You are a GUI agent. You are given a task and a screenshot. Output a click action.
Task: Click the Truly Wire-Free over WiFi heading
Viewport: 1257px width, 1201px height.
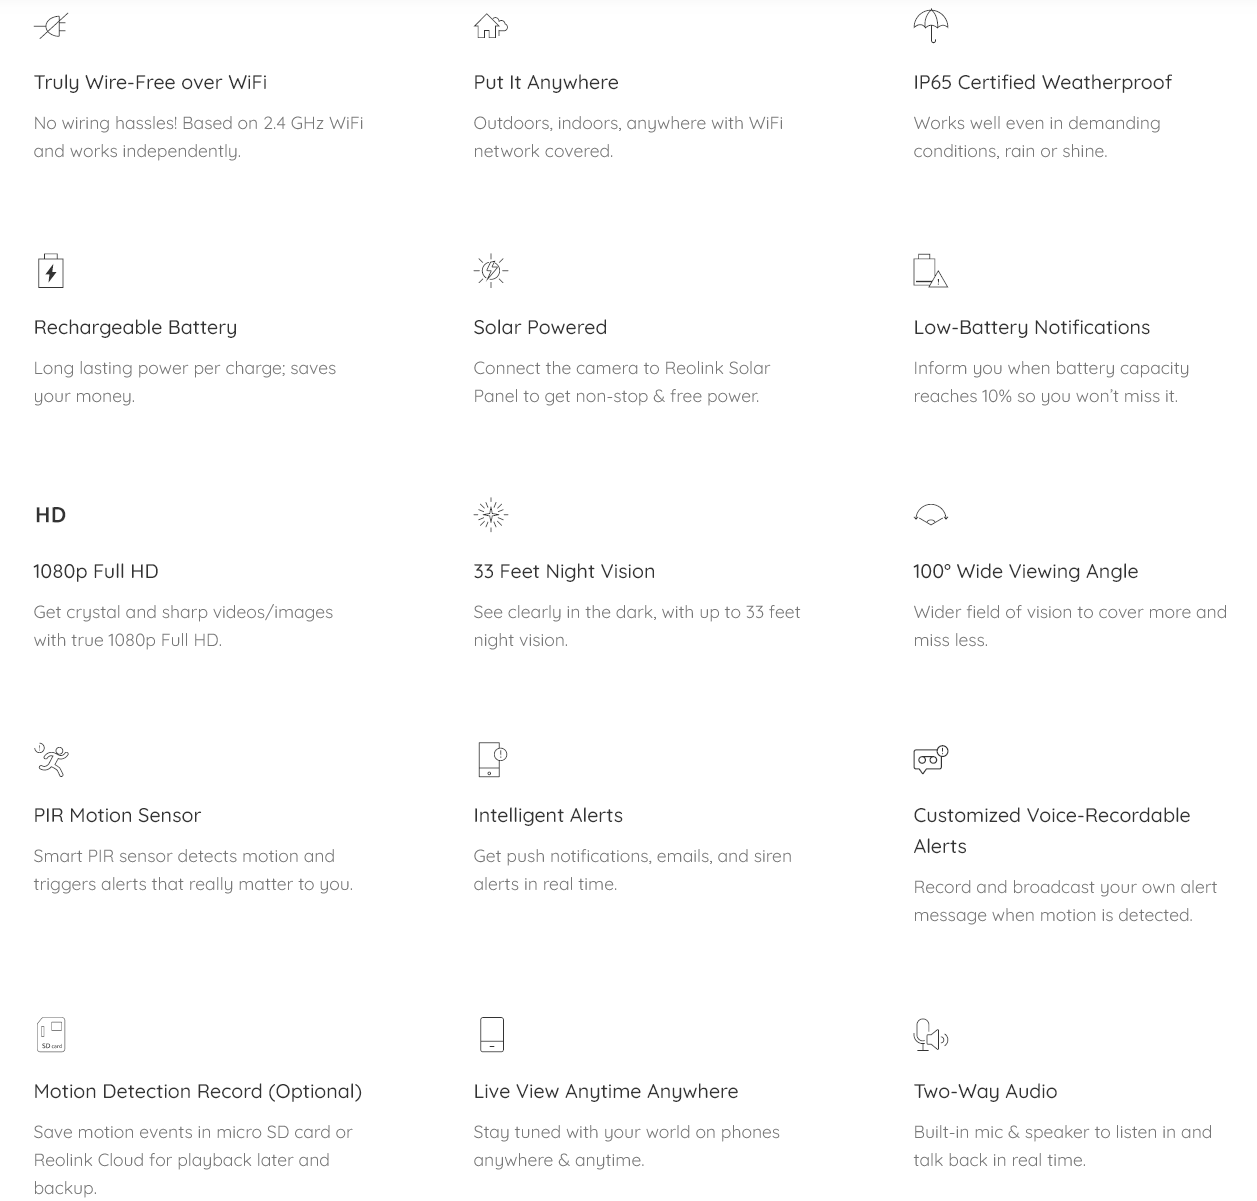150,82
